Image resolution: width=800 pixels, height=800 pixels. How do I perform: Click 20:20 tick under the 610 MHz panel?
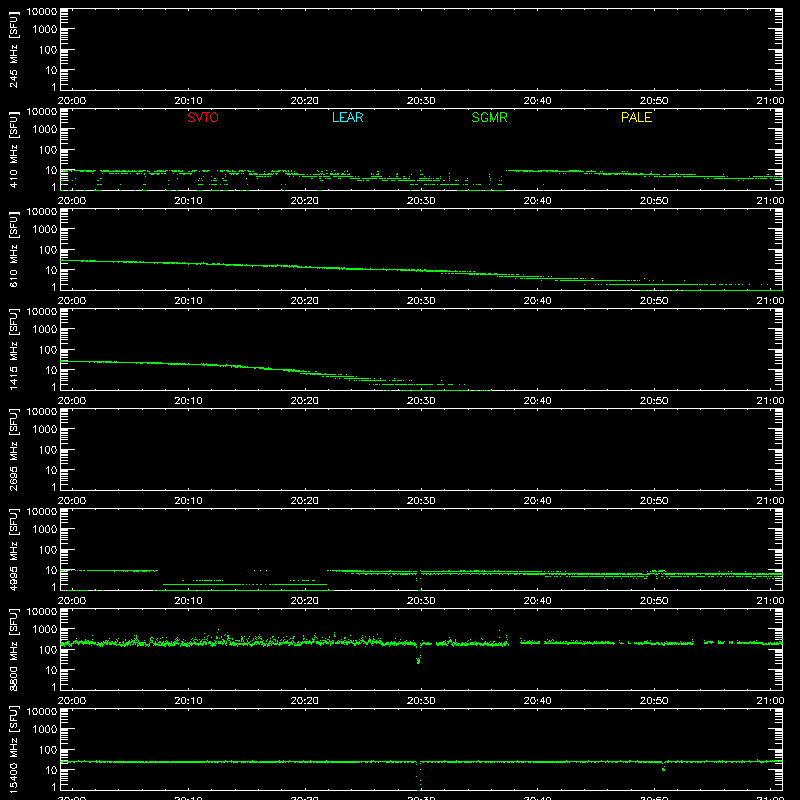(305, 301)
